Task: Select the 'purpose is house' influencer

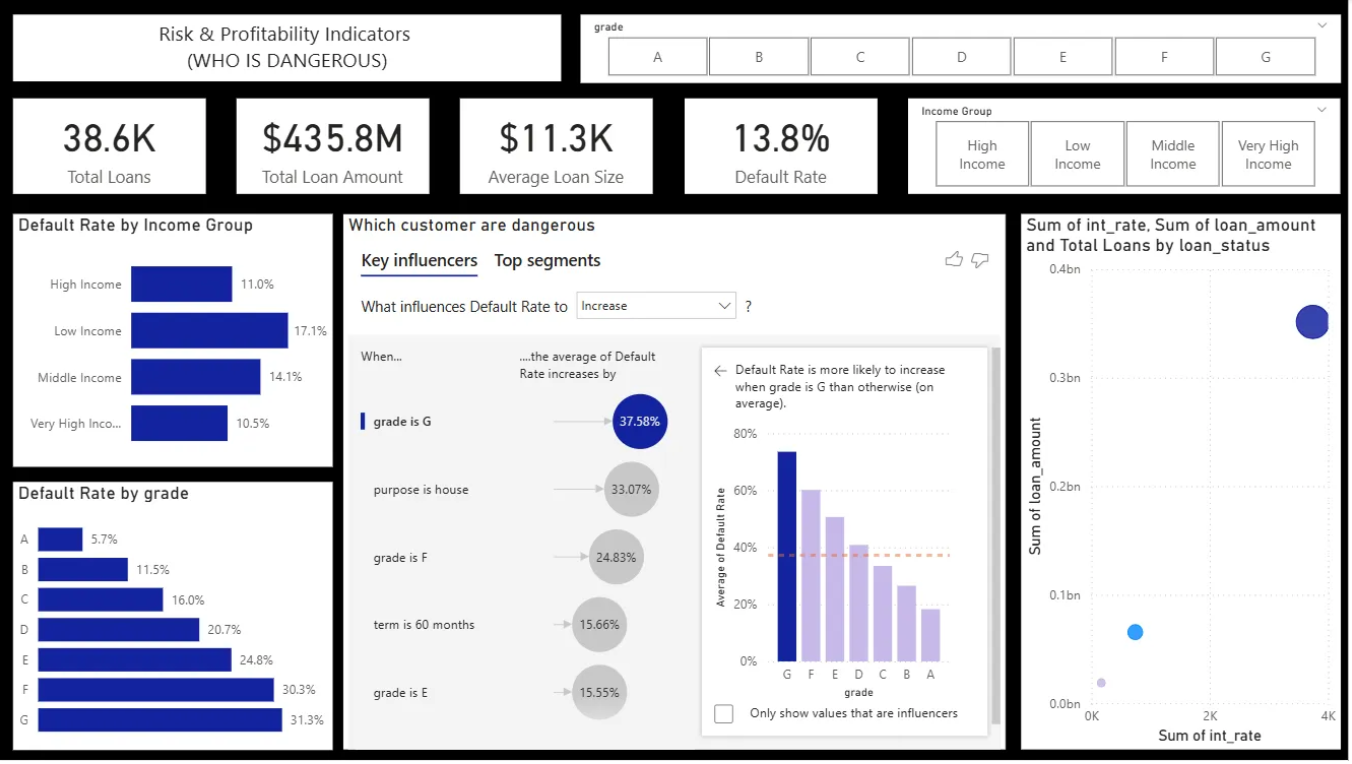Action: pyautogui.click(x=421, y=490)
